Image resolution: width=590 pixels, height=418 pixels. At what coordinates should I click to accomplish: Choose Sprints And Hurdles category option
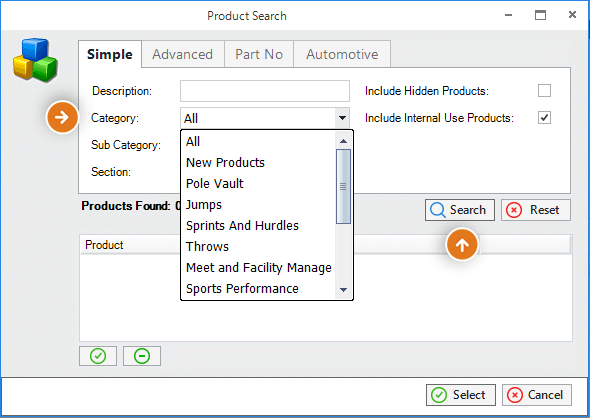pos(242,226)
